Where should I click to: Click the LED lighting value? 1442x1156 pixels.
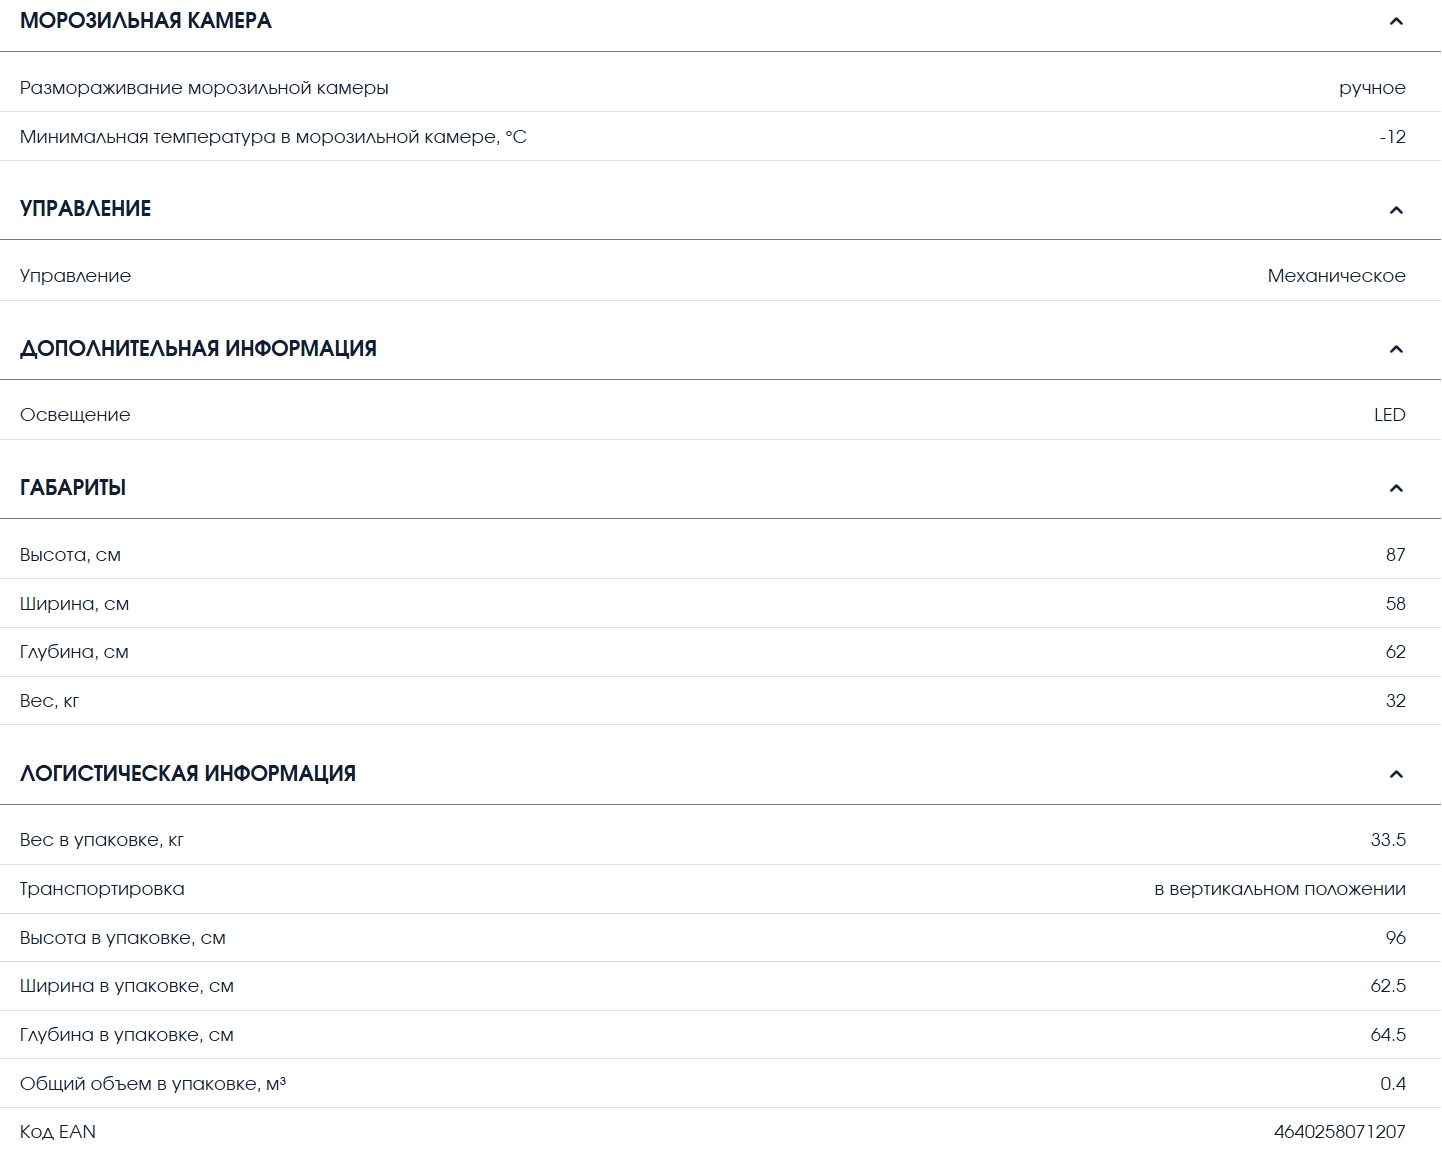1389,415
